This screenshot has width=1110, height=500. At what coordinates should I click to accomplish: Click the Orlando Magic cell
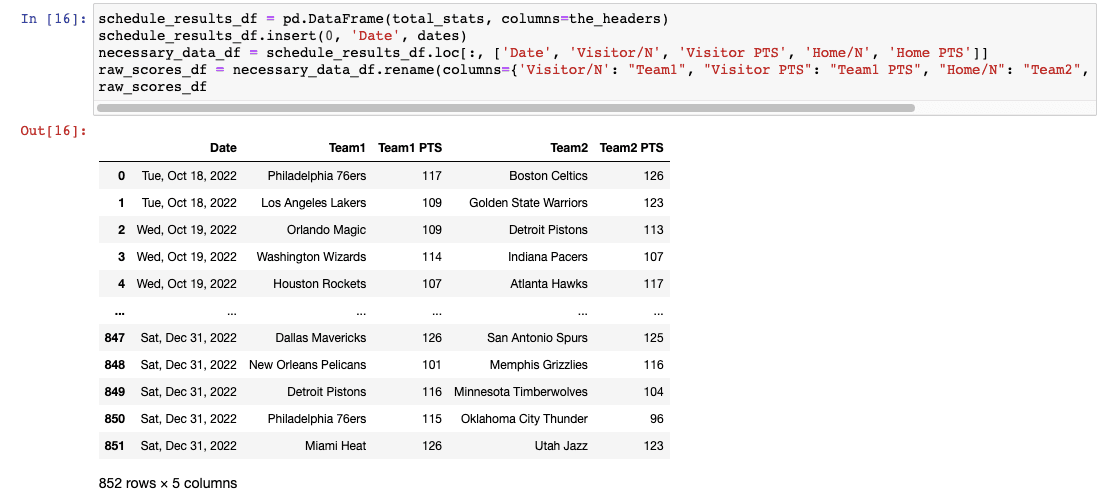pyautogui.click(x=326, y=230)
